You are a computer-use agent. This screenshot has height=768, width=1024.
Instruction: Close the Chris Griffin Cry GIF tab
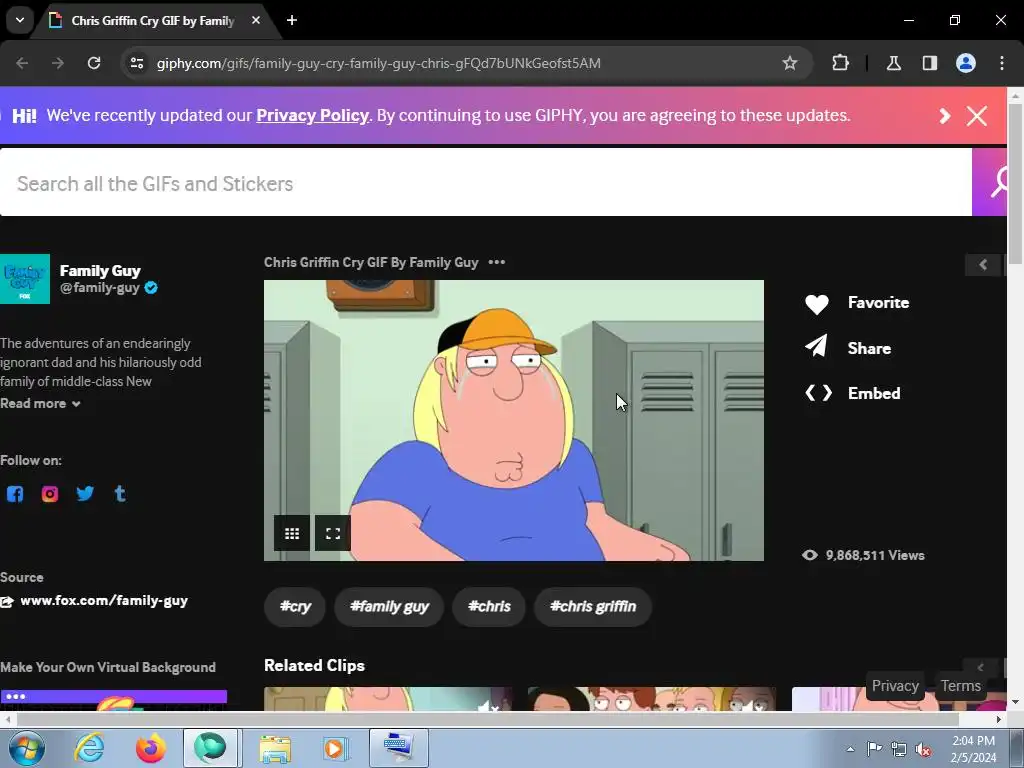[x=256, y=20]
